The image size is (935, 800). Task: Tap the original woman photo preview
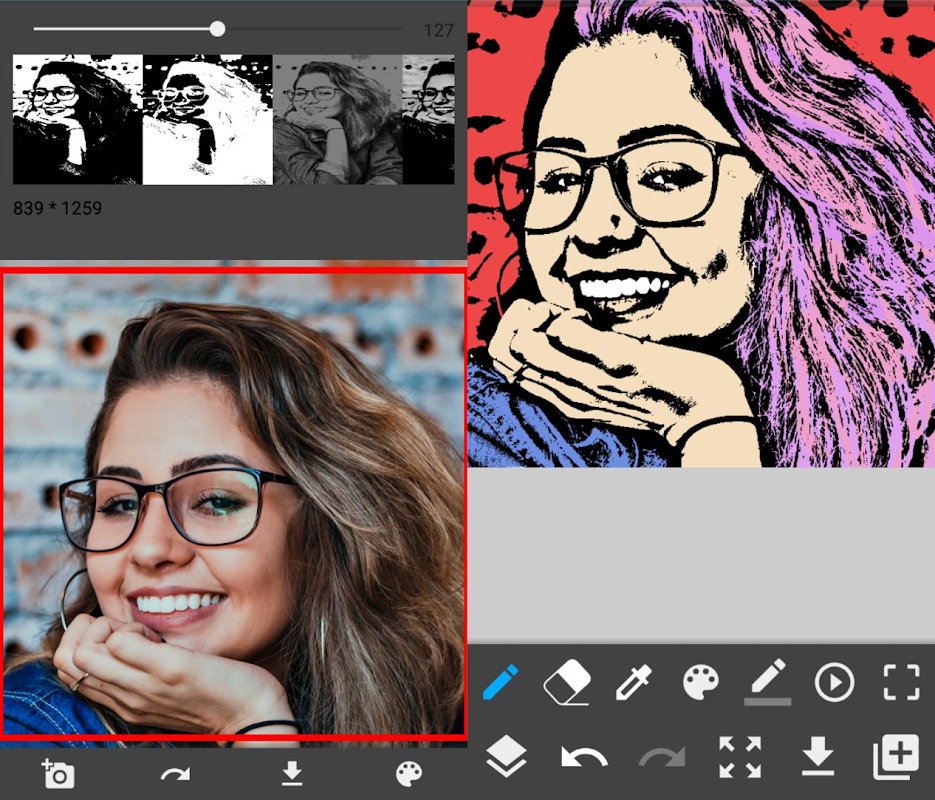[x=233, y=504]
